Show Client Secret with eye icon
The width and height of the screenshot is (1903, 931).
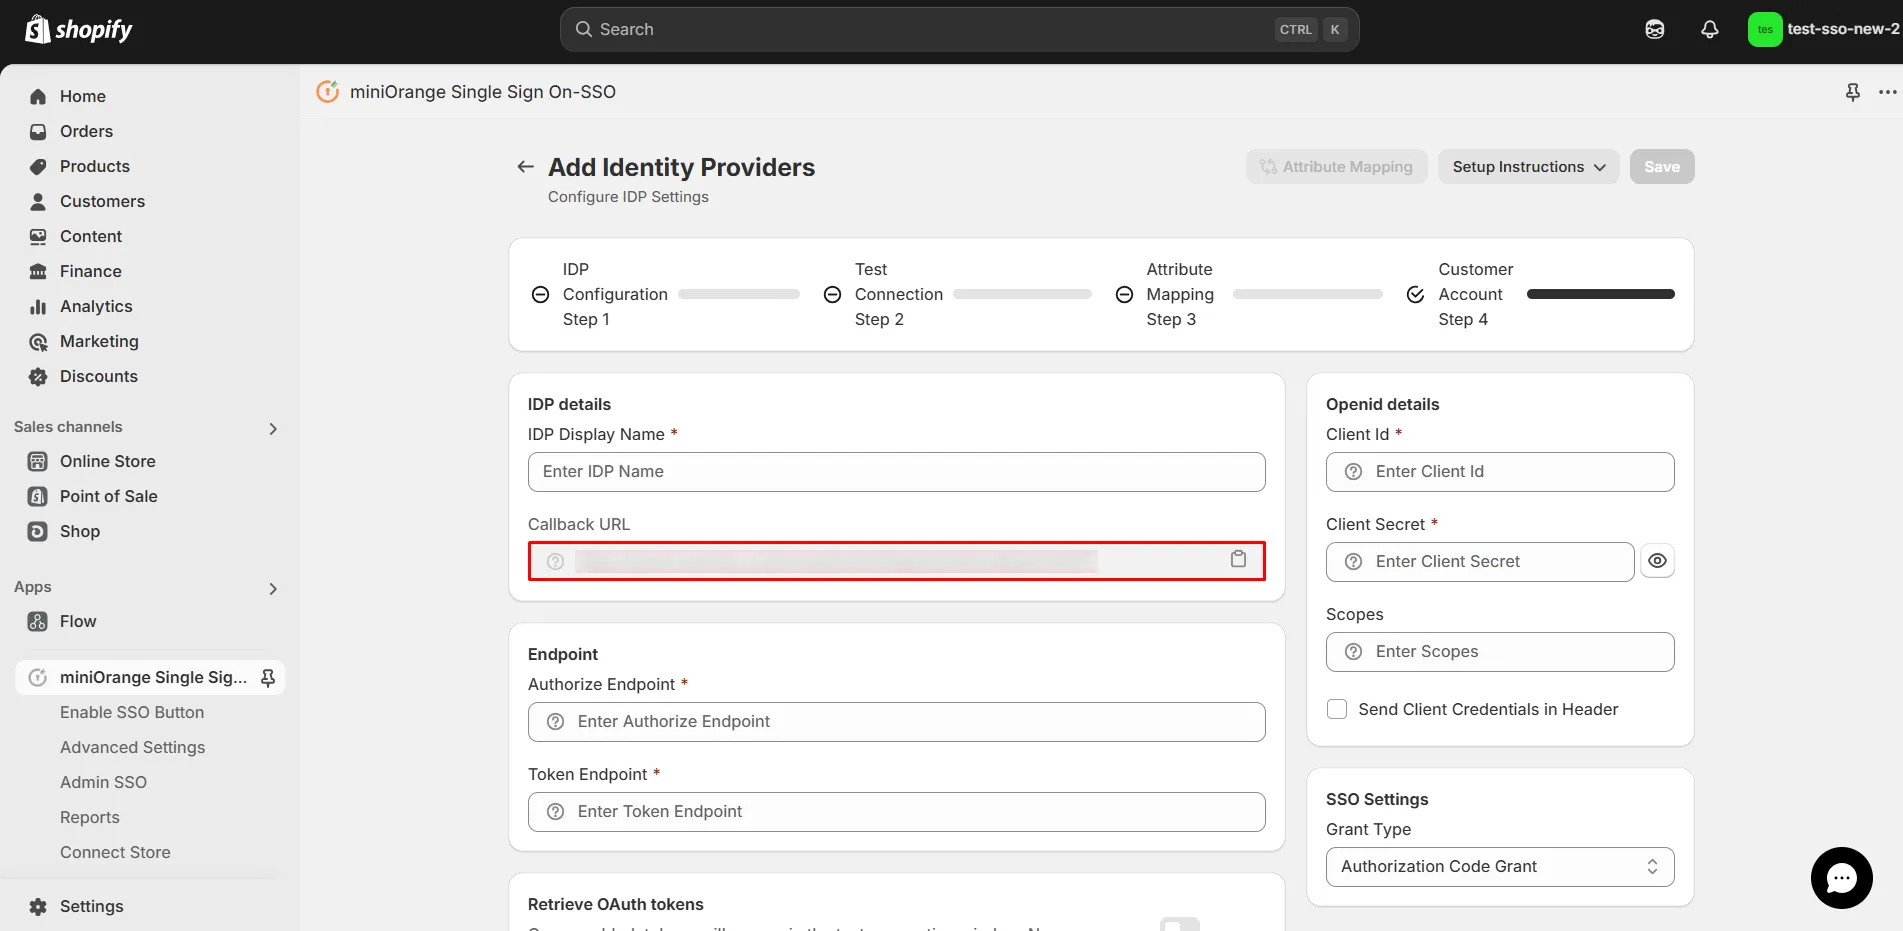tap(1657, 561)
